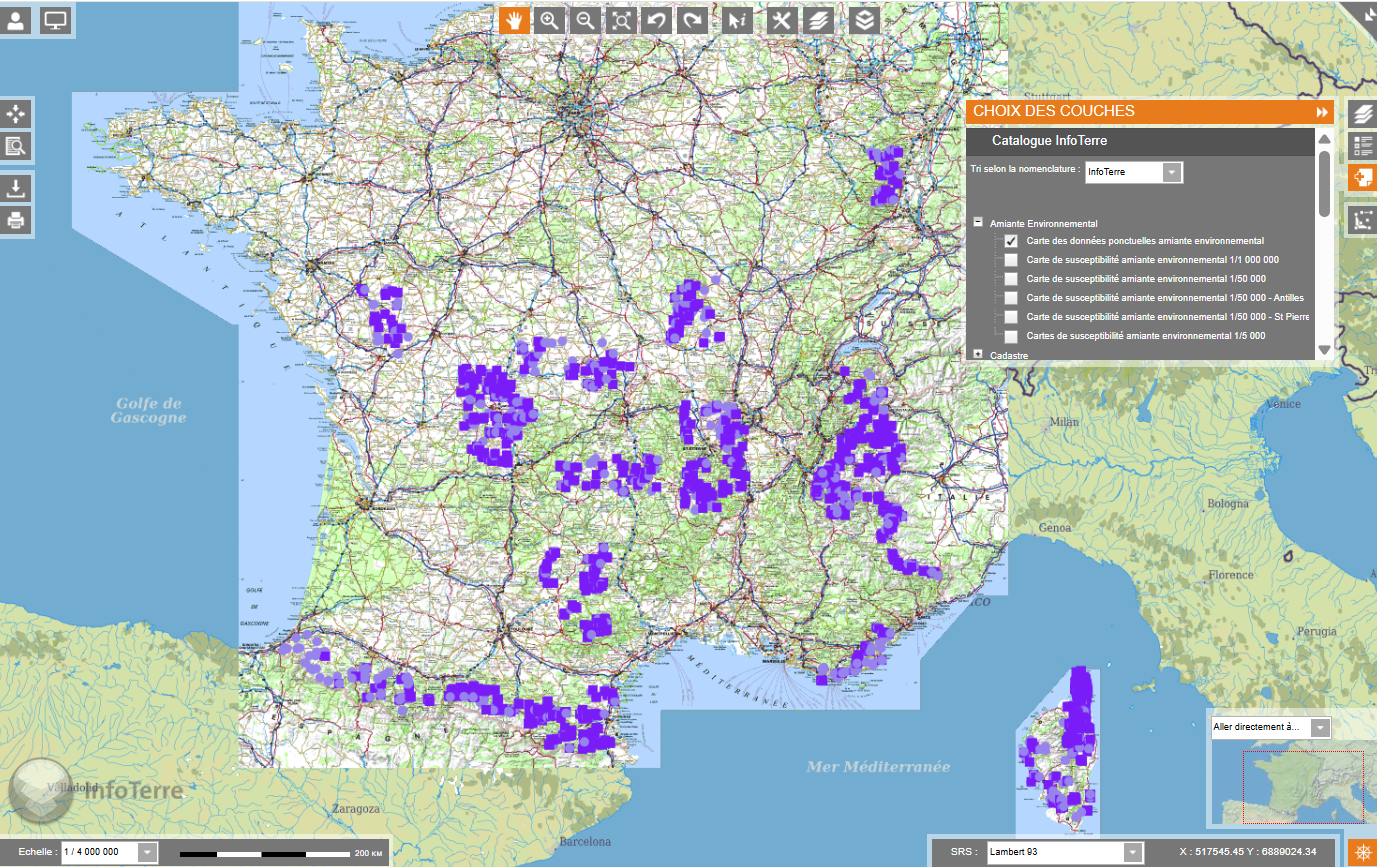
Task: Collapse the Choix des couches panel
Action: 1322,112
